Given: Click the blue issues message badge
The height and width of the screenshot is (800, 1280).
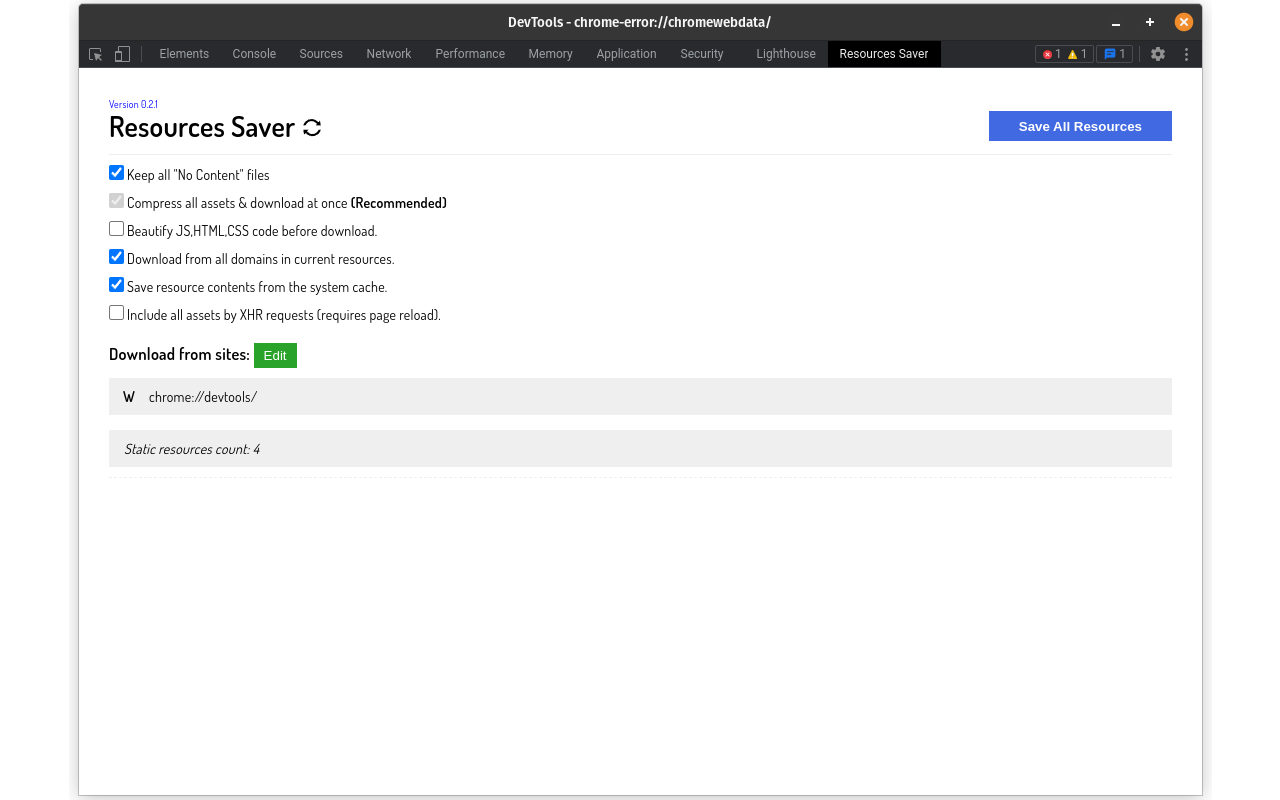Looking at the screenshot, I should click(x=1114, y=54).
